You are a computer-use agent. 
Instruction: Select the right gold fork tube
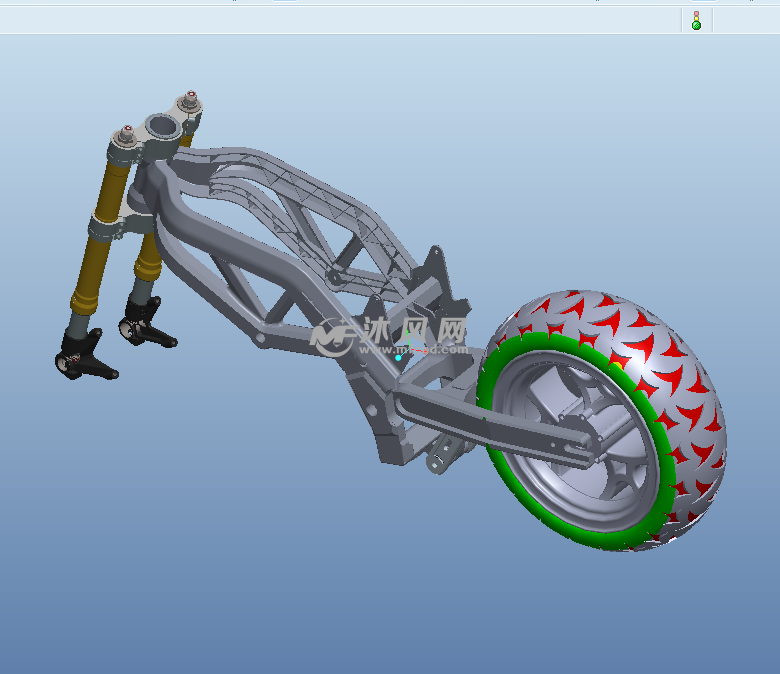click(149, 255)
